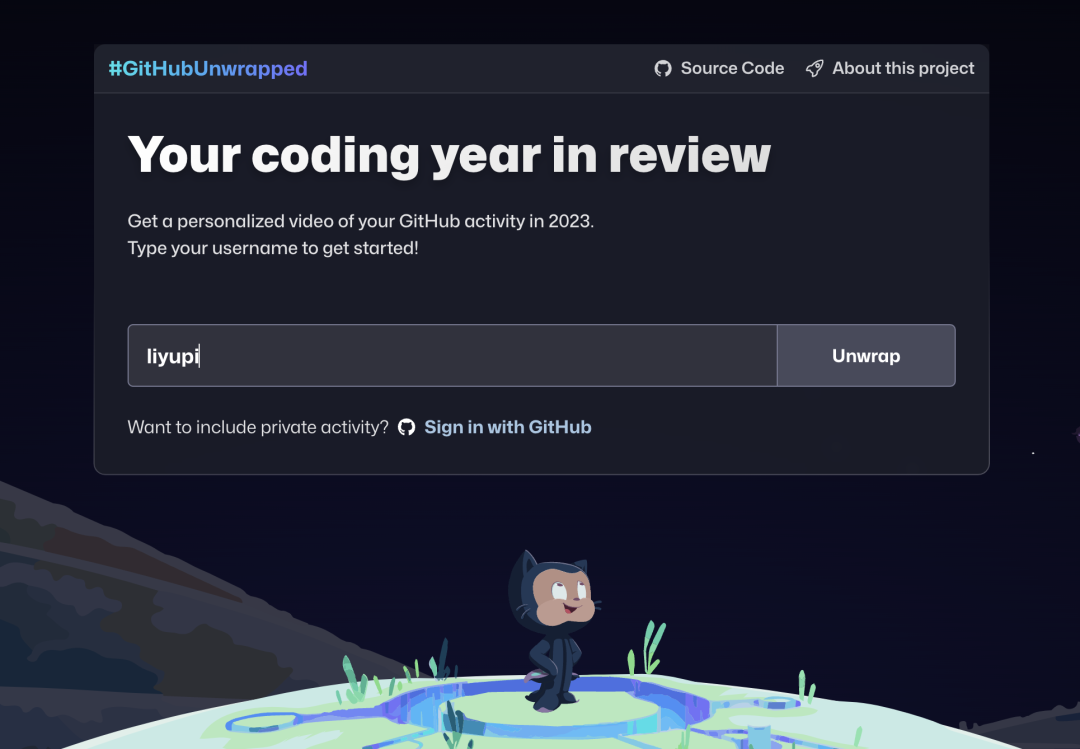
Task: Open About this project link
Action: tap(903, 68)
